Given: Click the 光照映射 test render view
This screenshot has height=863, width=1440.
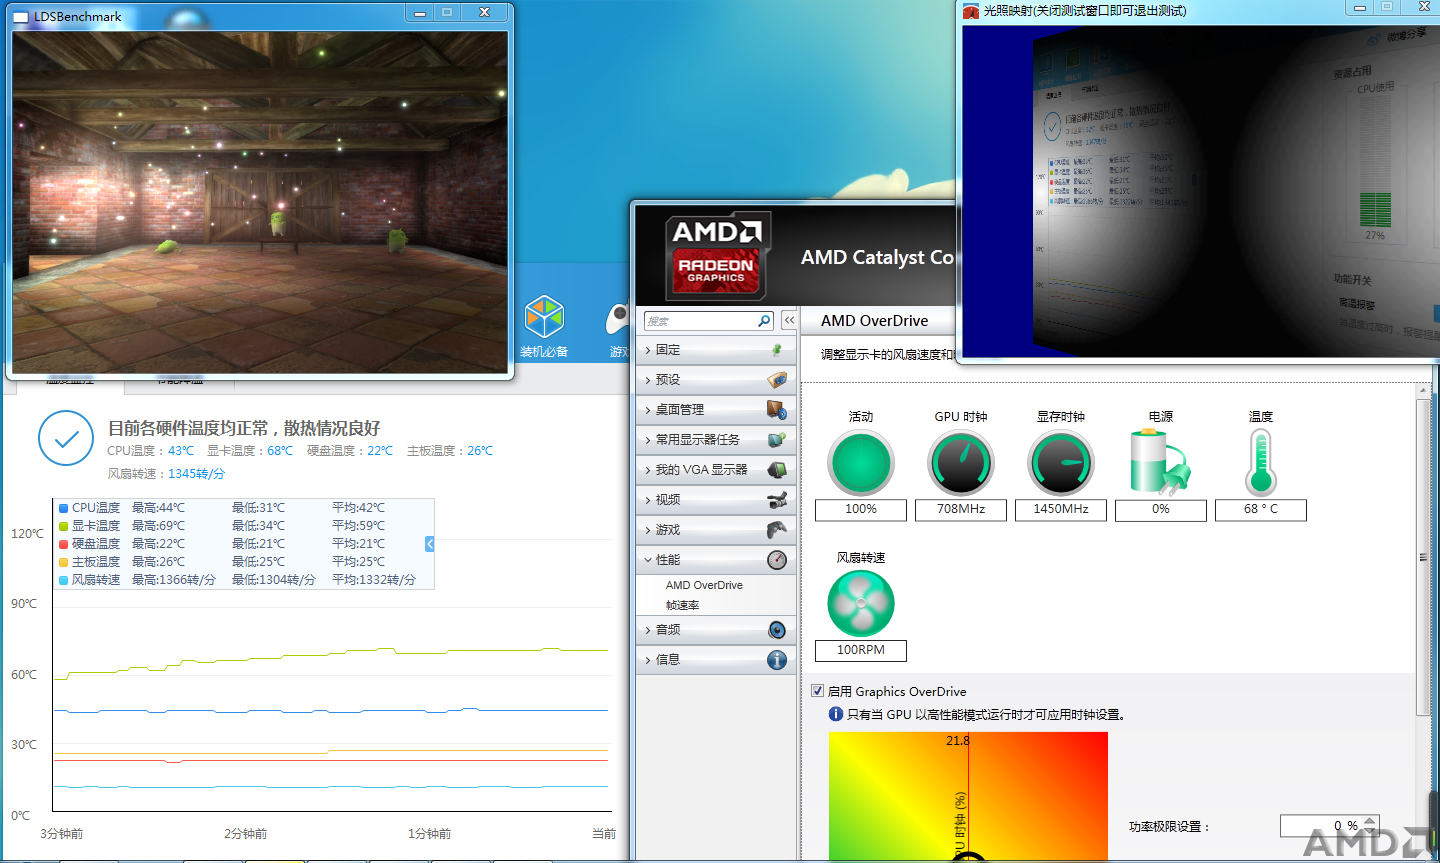Looking at the screenshot, I should click(x=1200, y=190).
